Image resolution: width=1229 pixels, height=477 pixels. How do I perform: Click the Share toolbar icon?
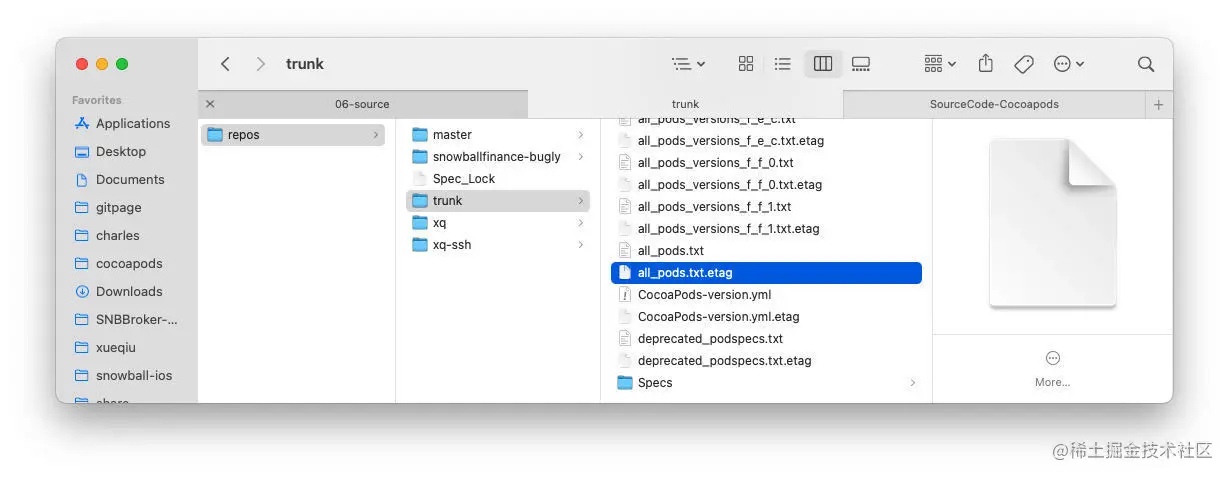coord(986,63)
